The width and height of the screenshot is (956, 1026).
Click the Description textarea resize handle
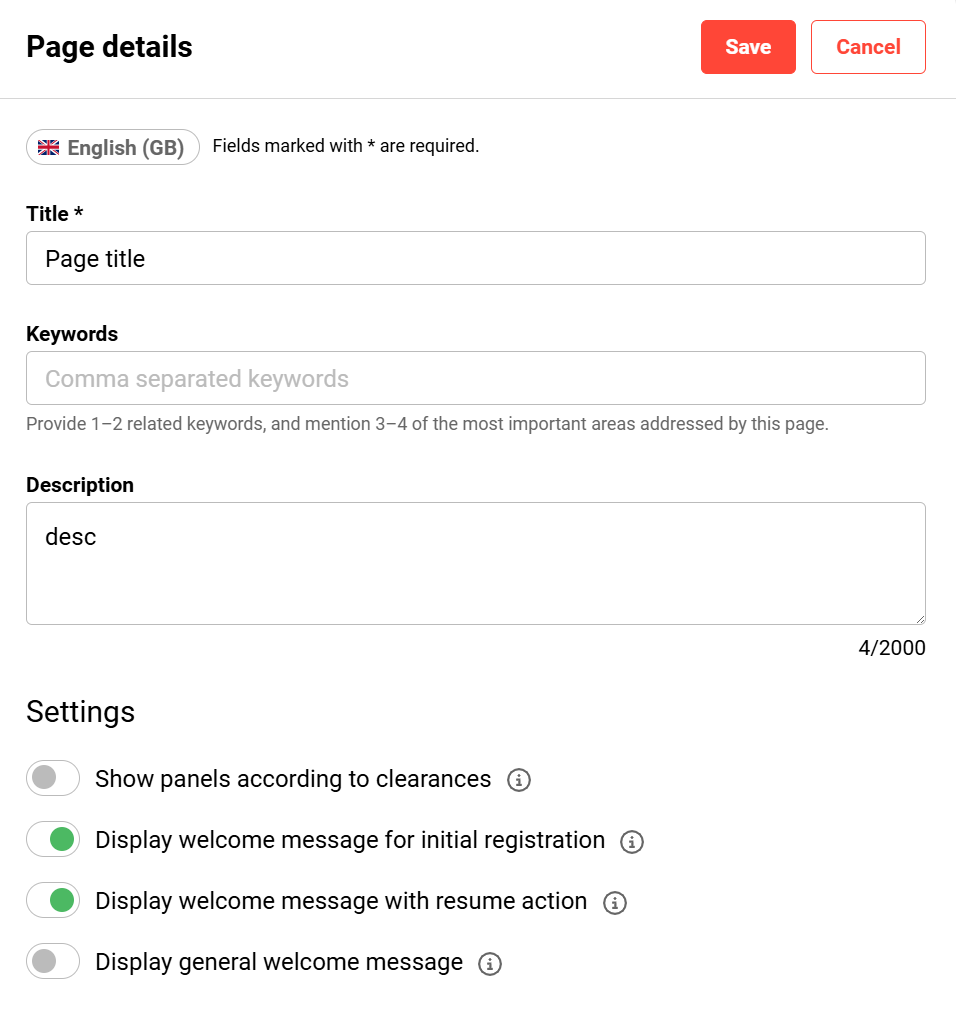919,618
